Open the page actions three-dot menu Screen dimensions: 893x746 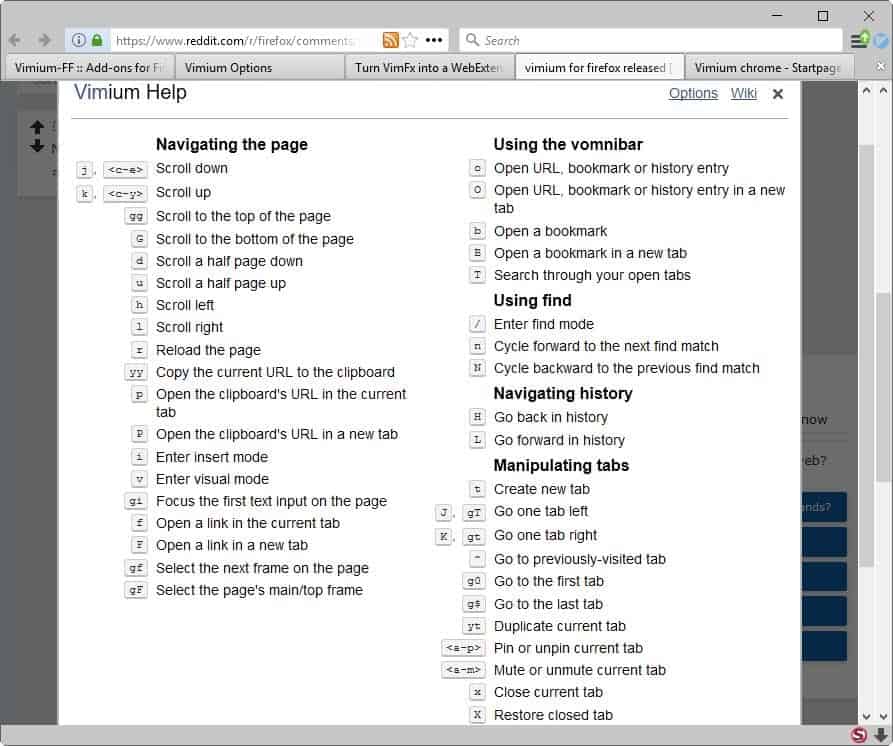[434, 40]
